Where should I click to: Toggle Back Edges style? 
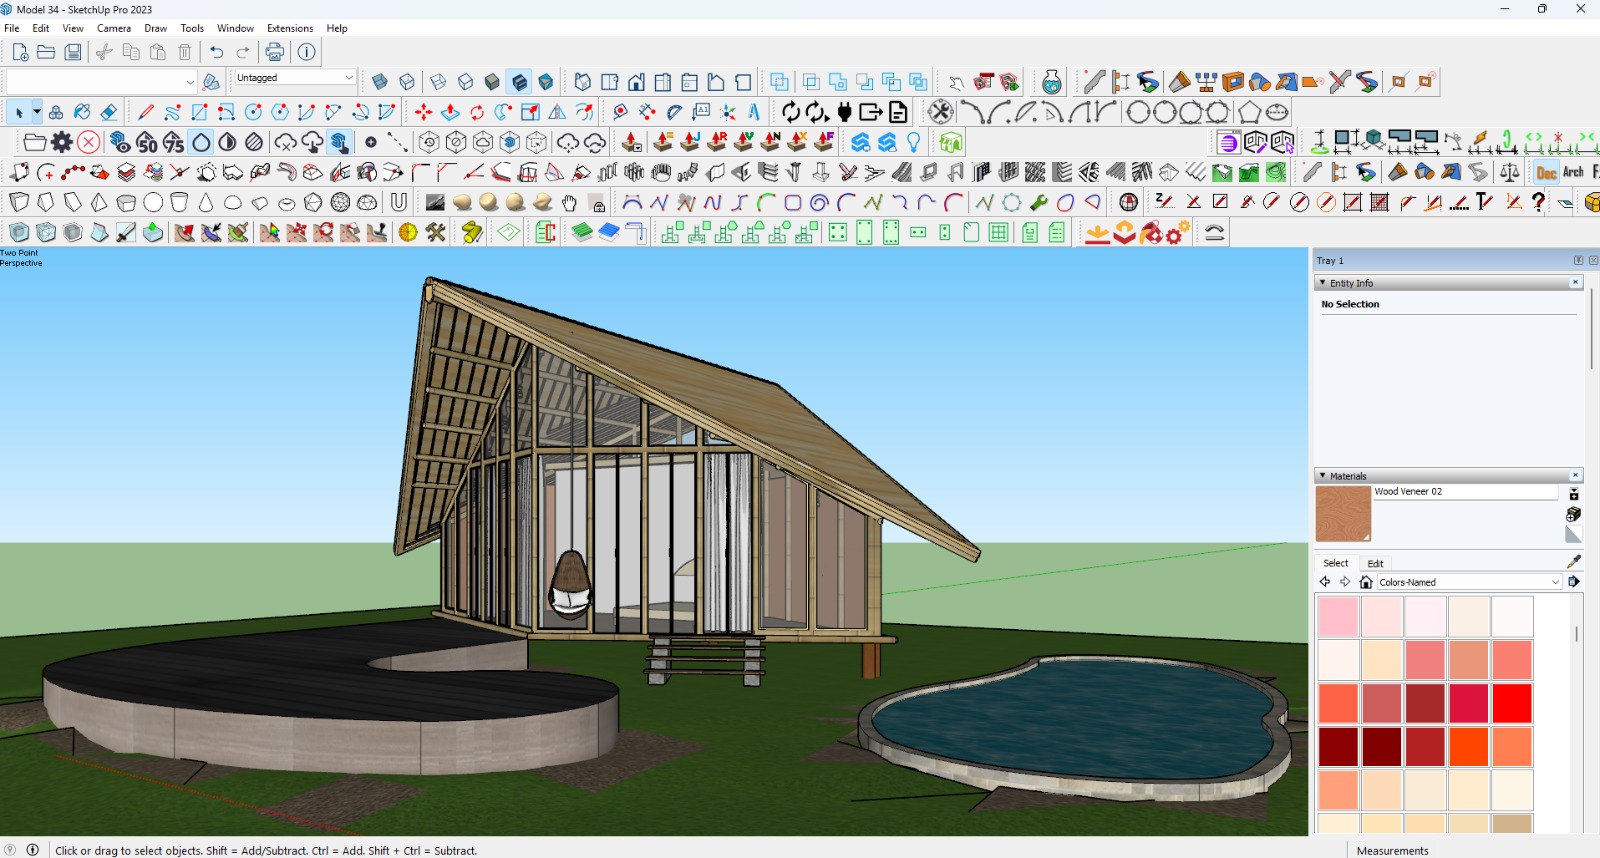(407, 82)
